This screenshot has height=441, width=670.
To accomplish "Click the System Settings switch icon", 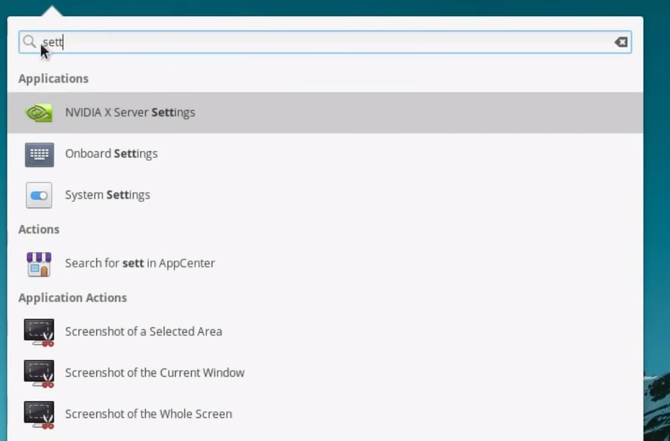I will 39,195.
